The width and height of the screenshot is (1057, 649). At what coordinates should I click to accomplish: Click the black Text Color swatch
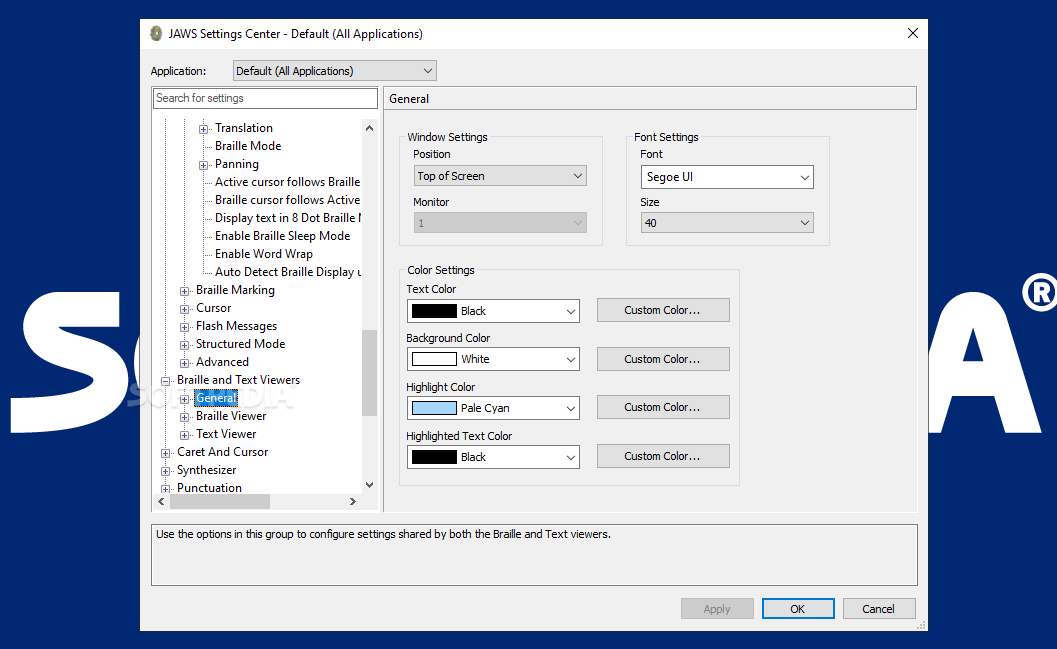pos(434,311)
